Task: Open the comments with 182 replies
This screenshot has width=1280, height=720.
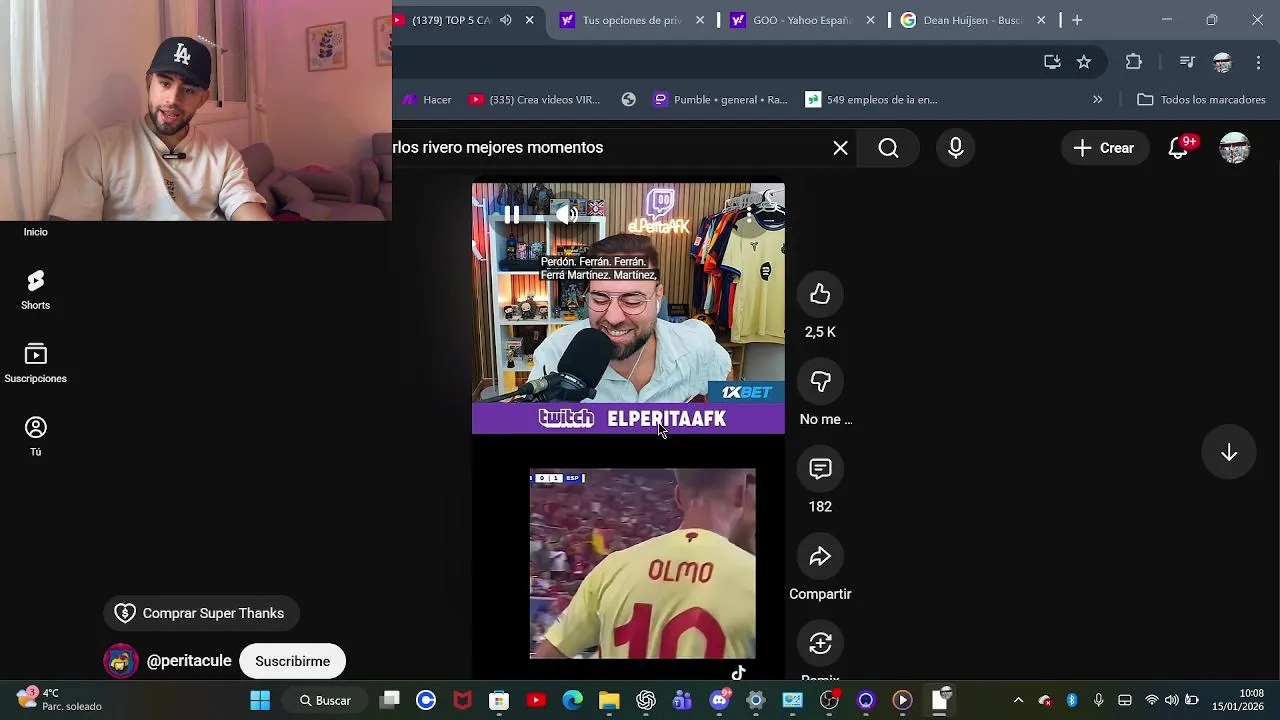Action: click(x=820, y=469)
